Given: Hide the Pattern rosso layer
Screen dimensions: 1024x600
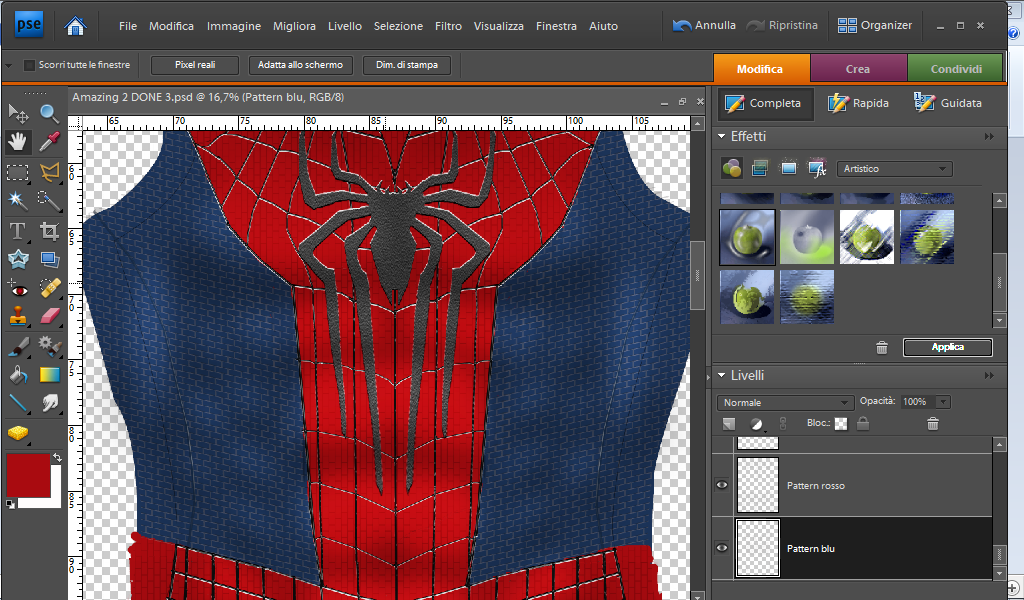Looking at the screenshot, I should pos(722,485).
